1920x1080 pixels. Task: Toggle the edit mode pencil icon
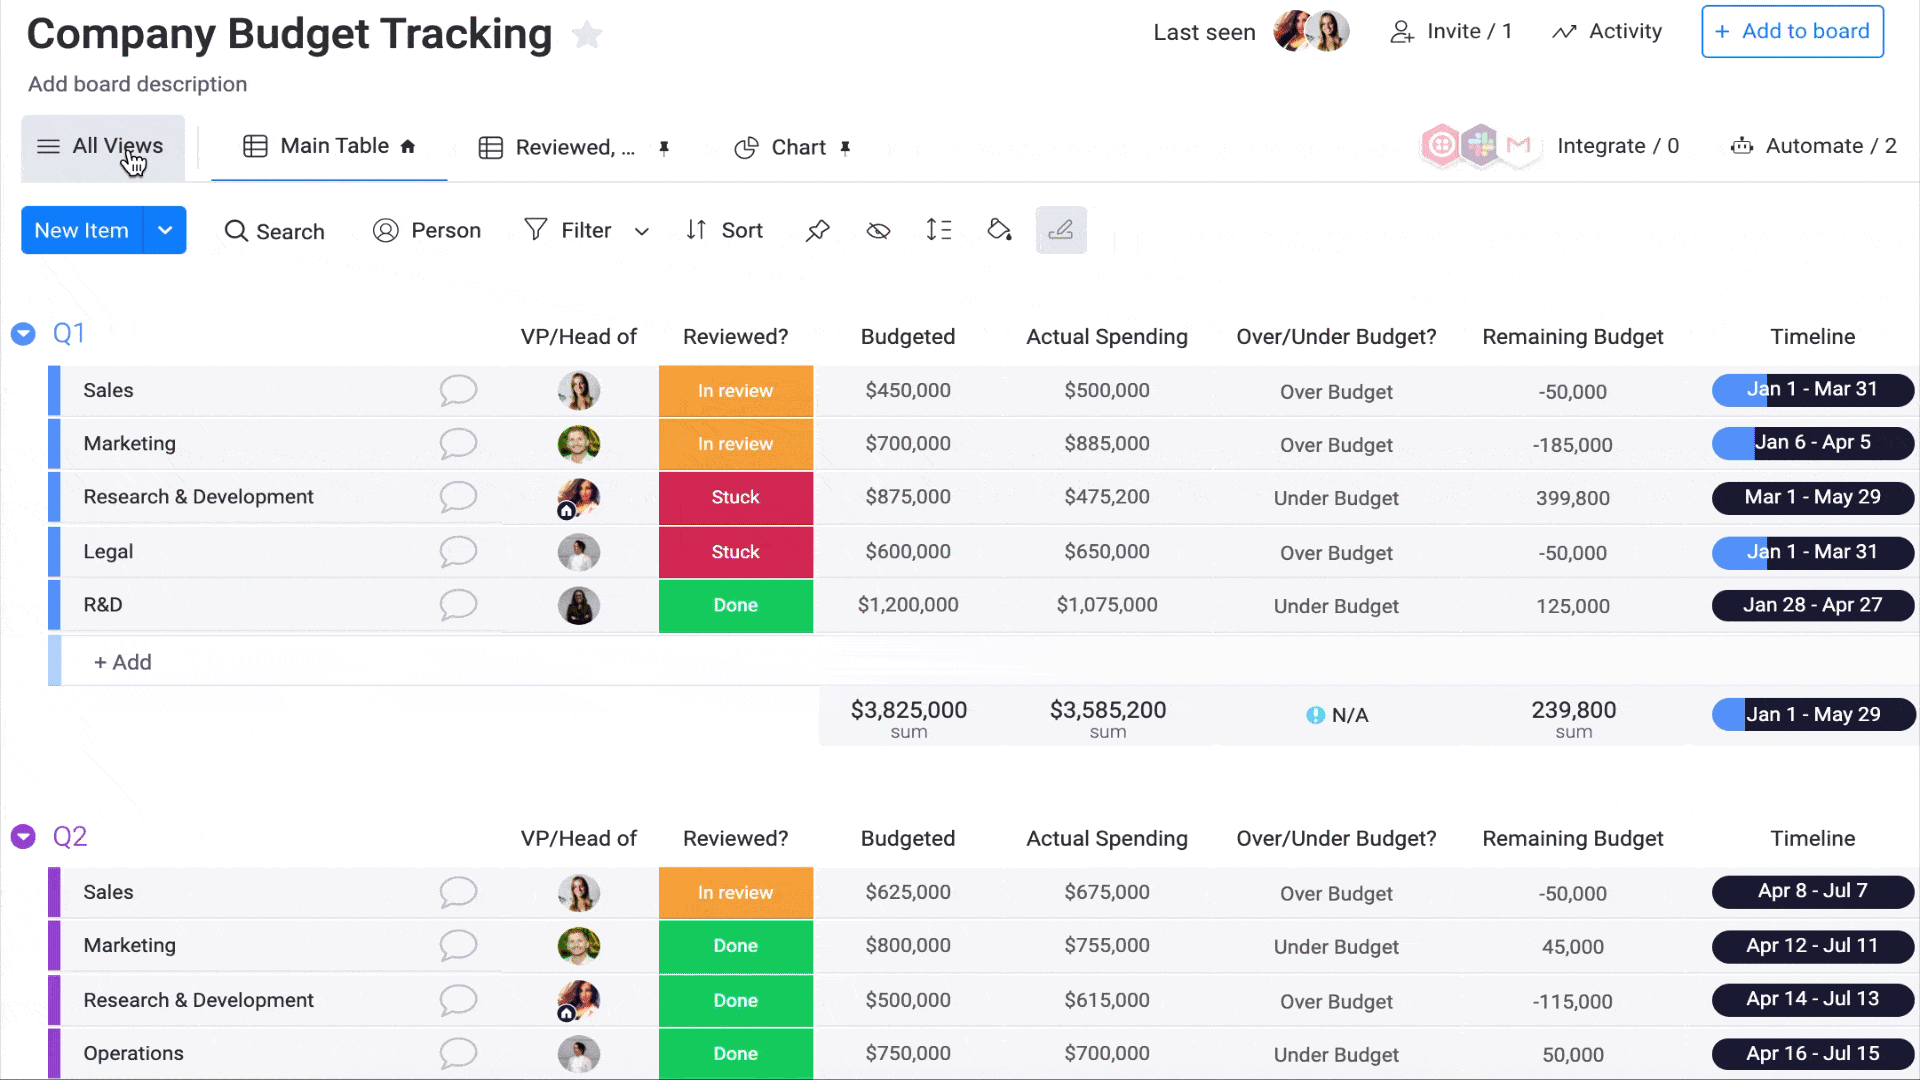point(1060,230)
